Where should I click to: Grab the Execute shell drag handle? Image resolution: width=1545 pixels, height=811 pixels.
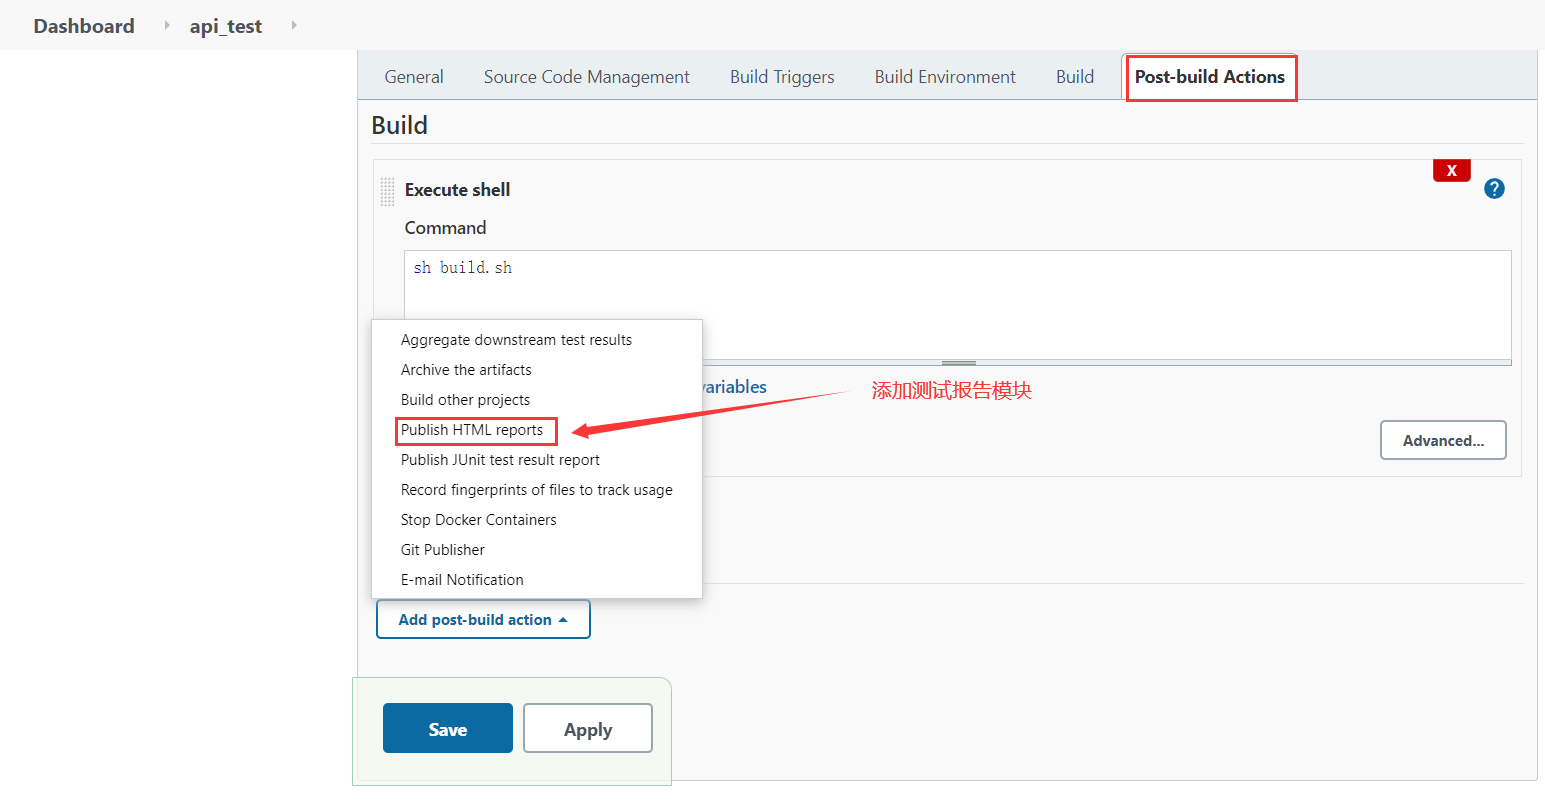click(x=387, y=191)
